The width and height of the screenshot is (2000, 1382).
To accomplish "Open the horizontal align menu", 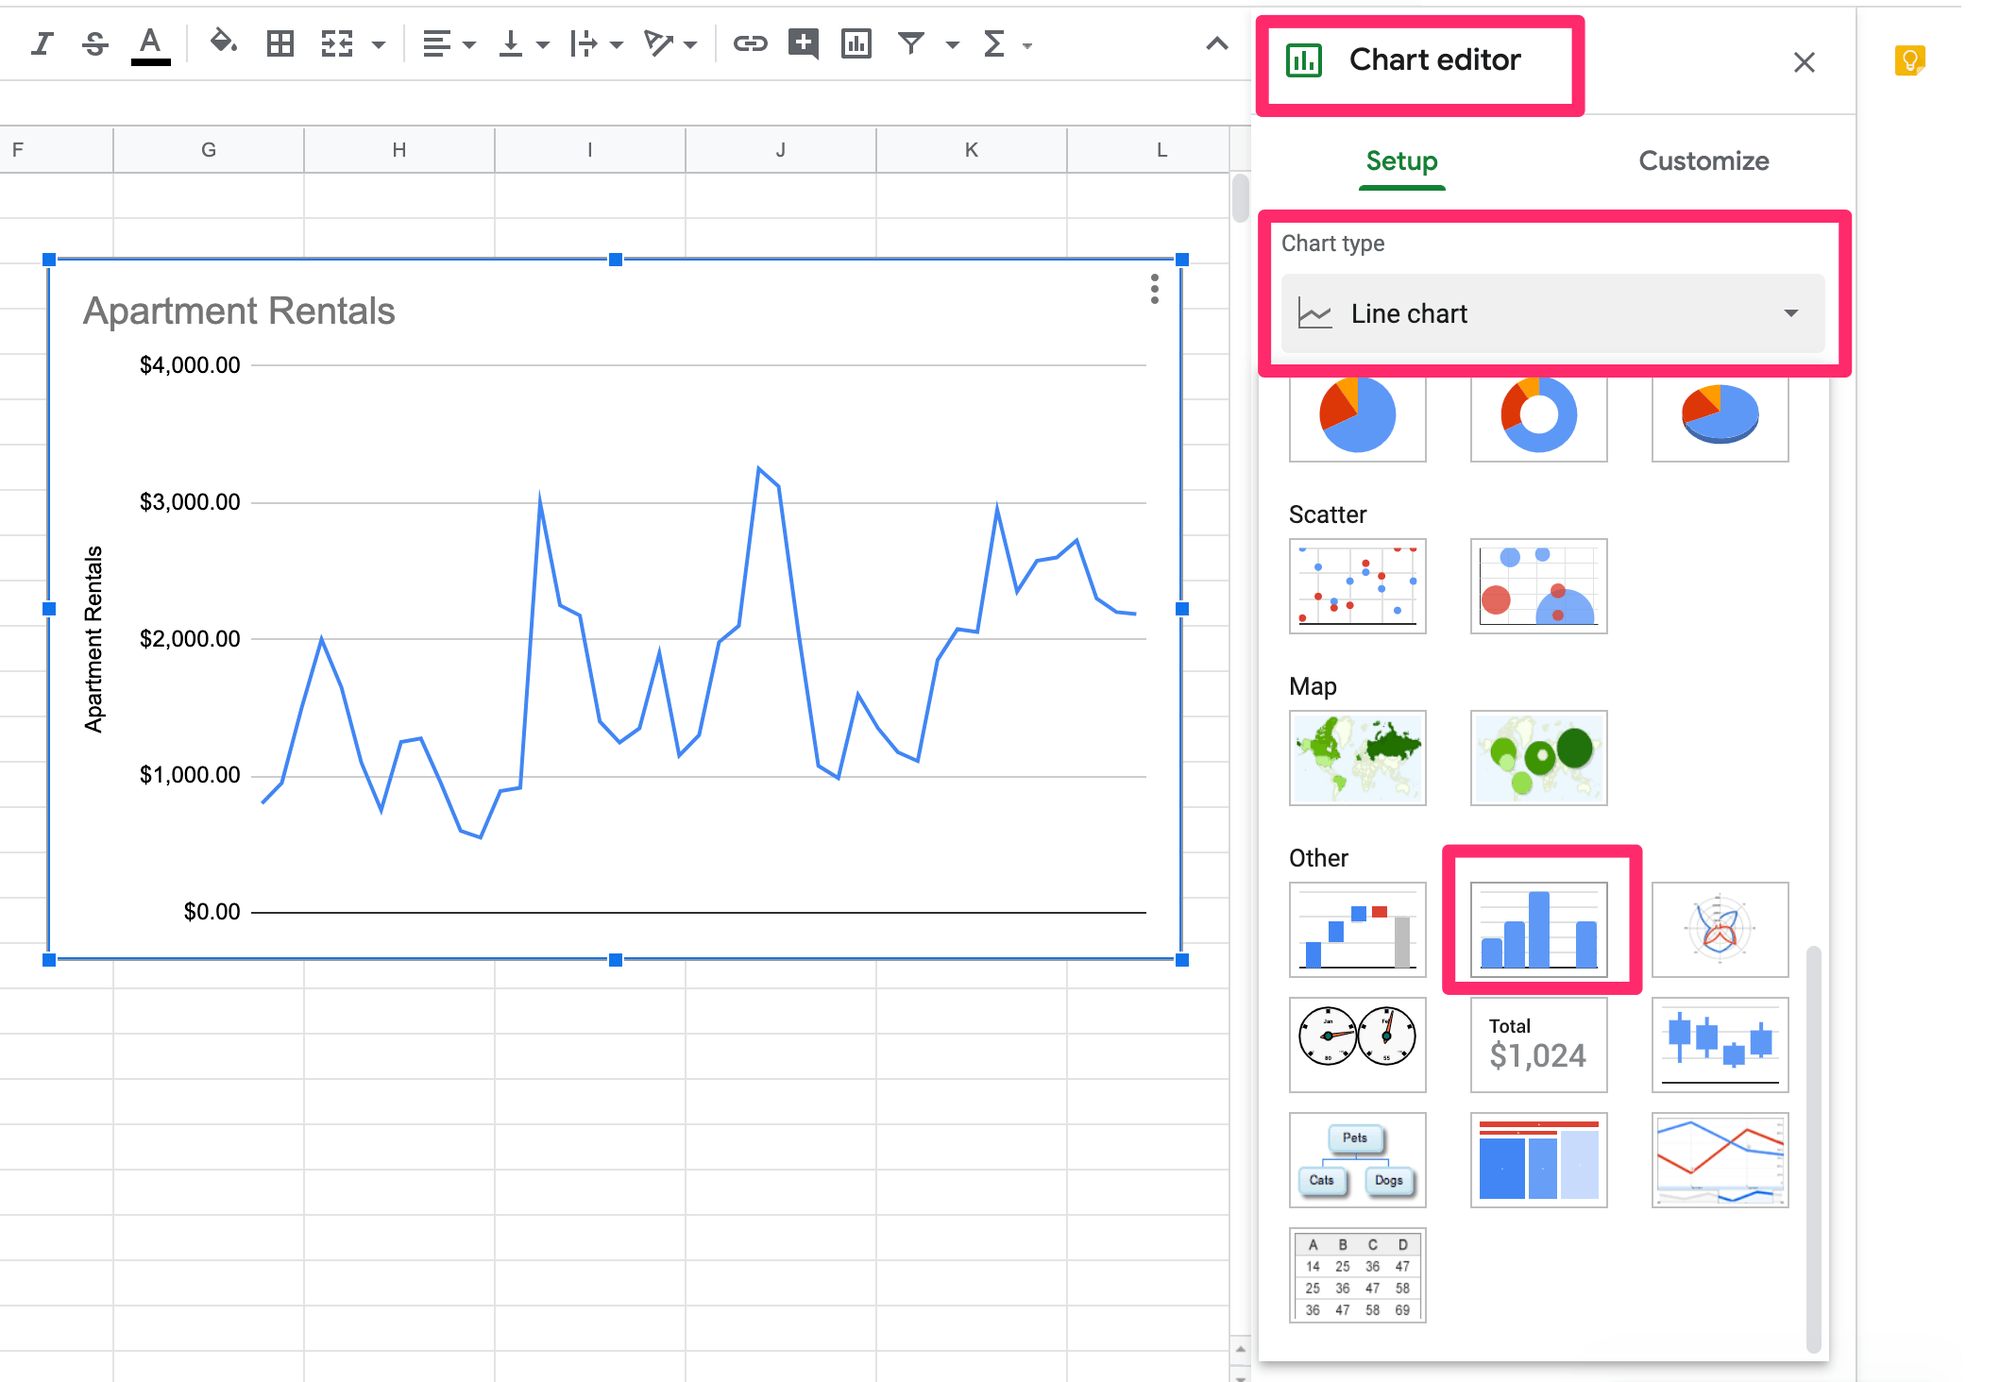I will [436, 43].
